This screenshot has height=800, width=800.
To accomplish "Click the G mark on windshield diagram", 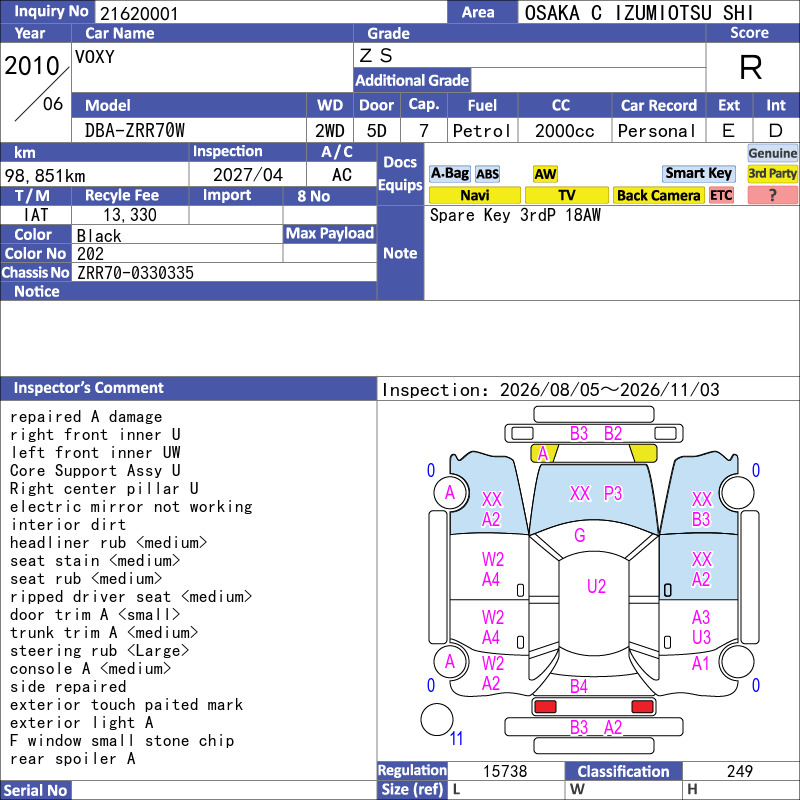I will [x=580, y=536].
